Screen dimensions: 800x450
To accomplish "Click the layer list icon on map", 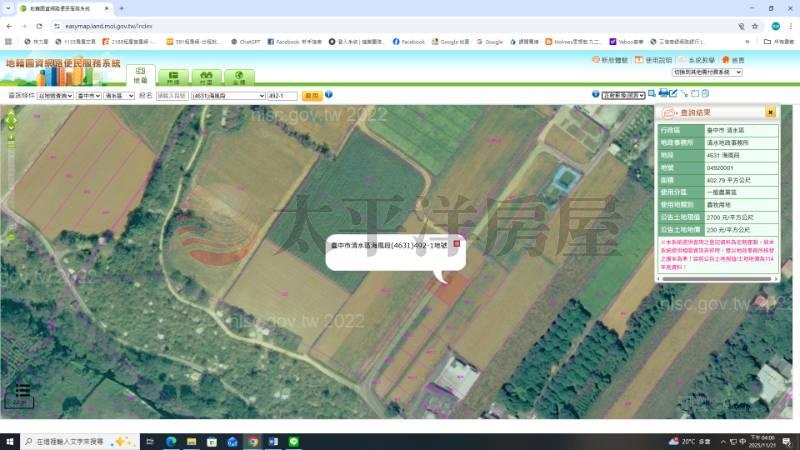I will pyautogui.click(x=22, y=391).
